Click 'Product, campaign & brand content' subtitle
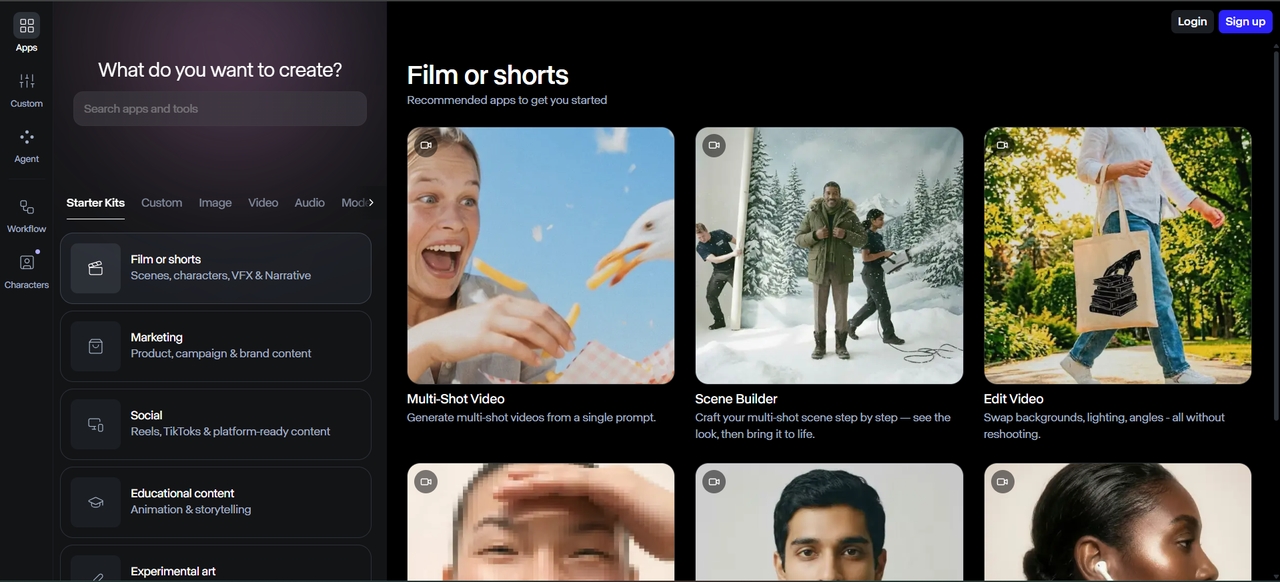 [x=221, y=354]
